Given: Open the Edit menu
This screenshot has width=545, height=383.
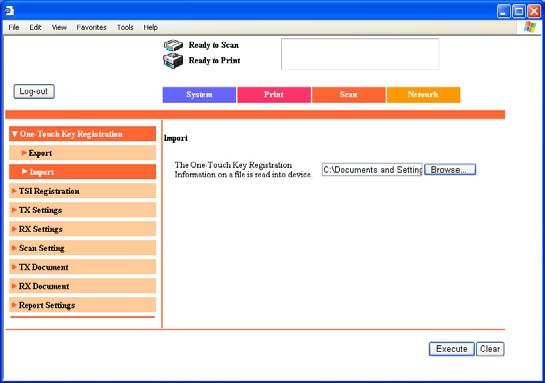Looking at the screenshot, I should click(35, 27).
